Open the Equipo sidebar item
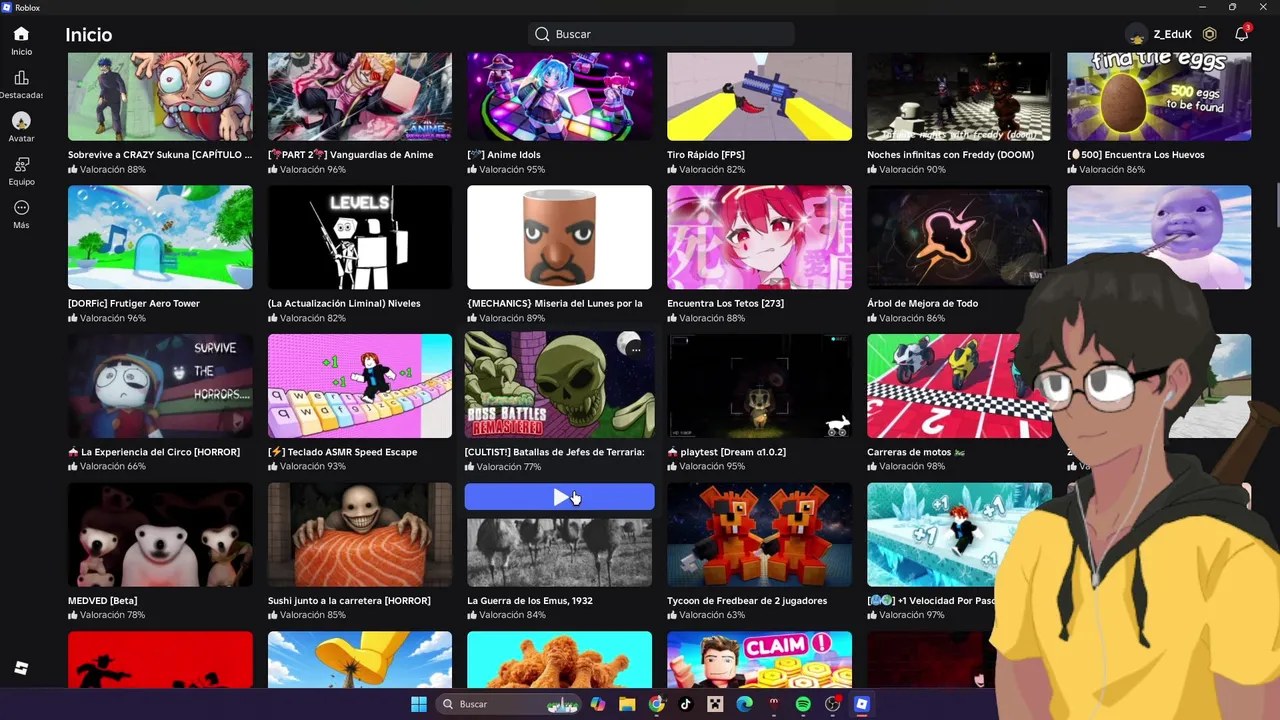 point(21,171)
